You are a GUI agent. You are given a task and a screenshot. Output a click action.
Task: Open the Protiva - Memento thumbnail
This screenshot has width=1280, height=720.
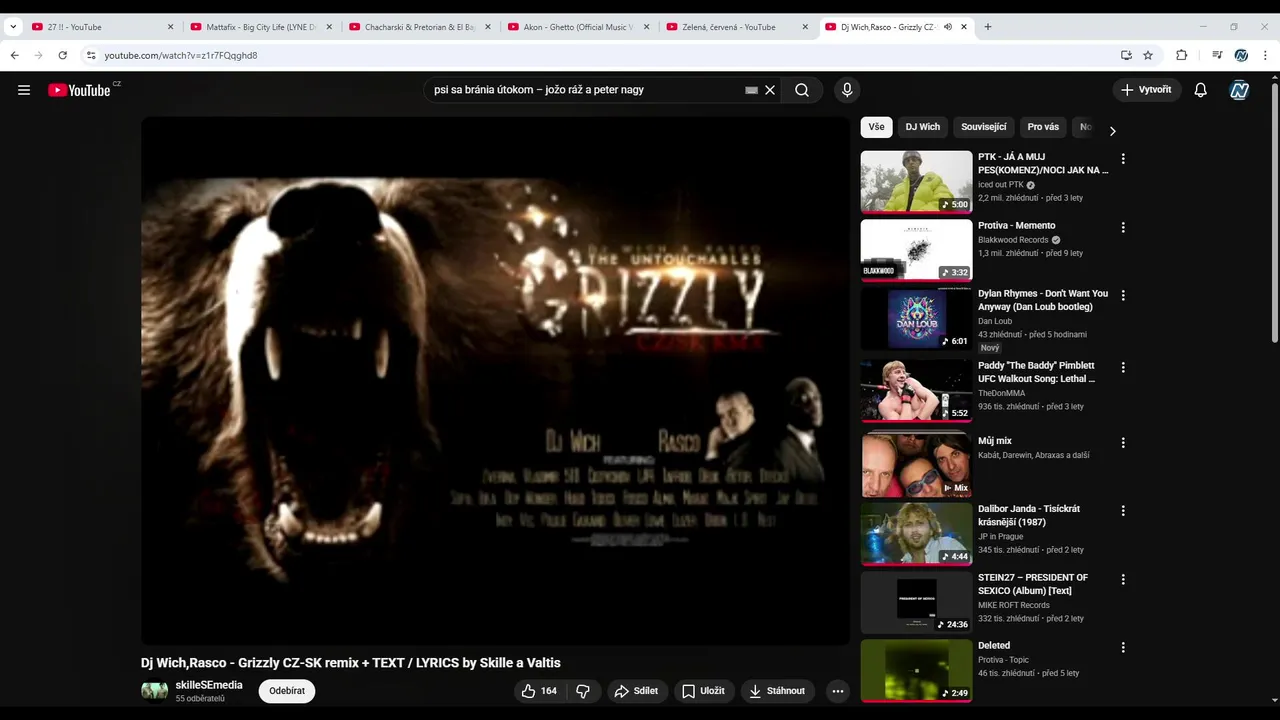click(916, 250)
